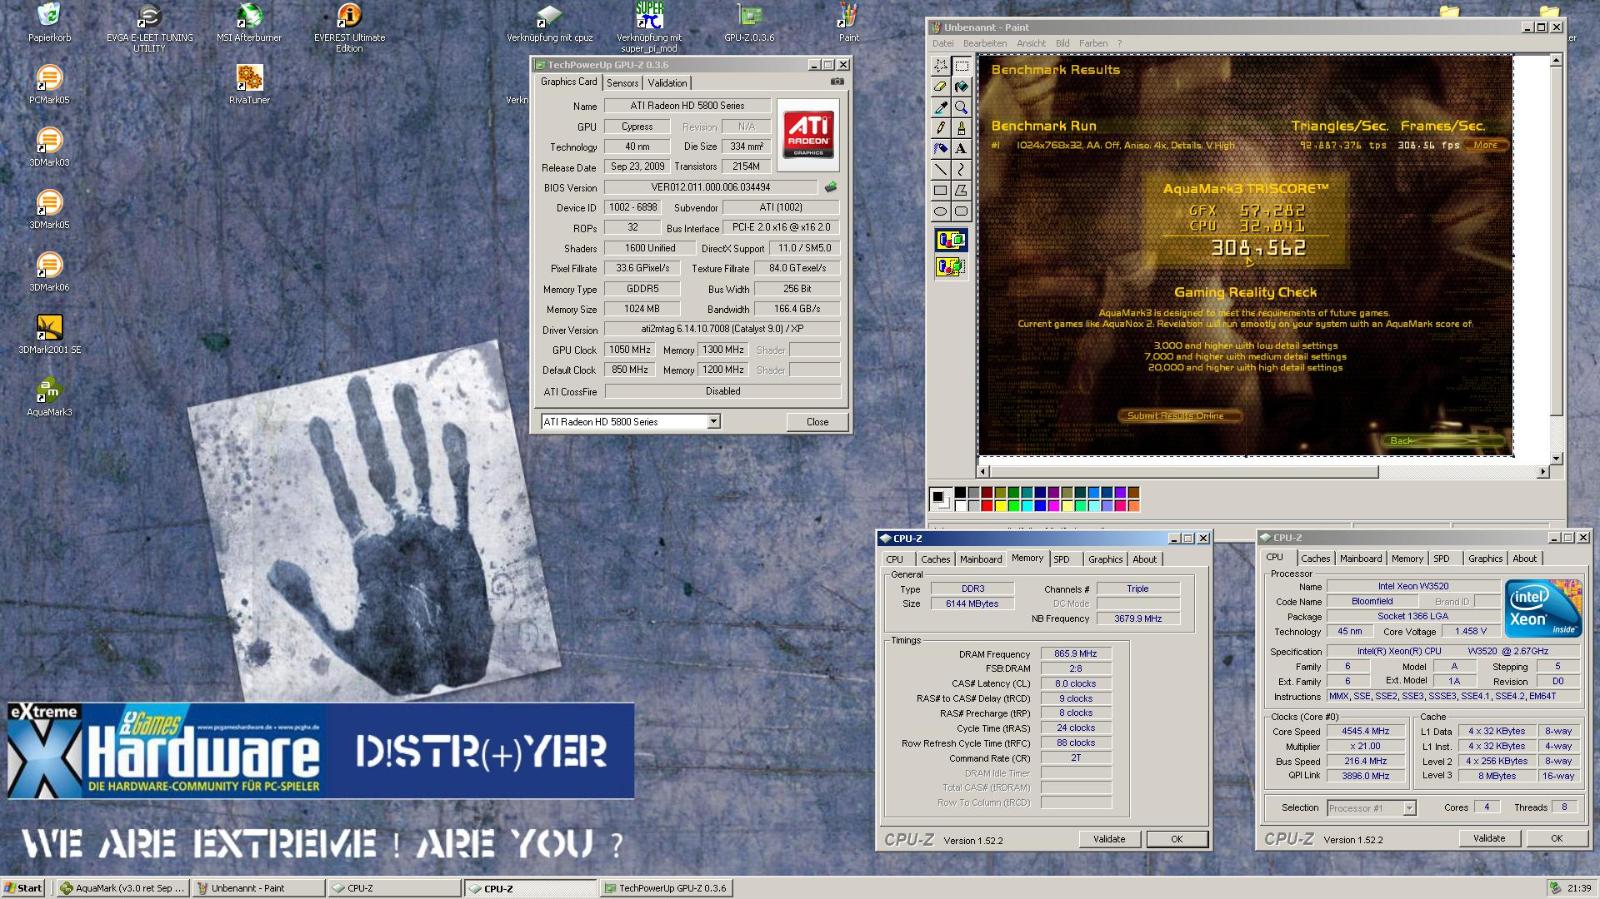
Task: Select the Airbrush spray tool
Action: pos(940,149)
